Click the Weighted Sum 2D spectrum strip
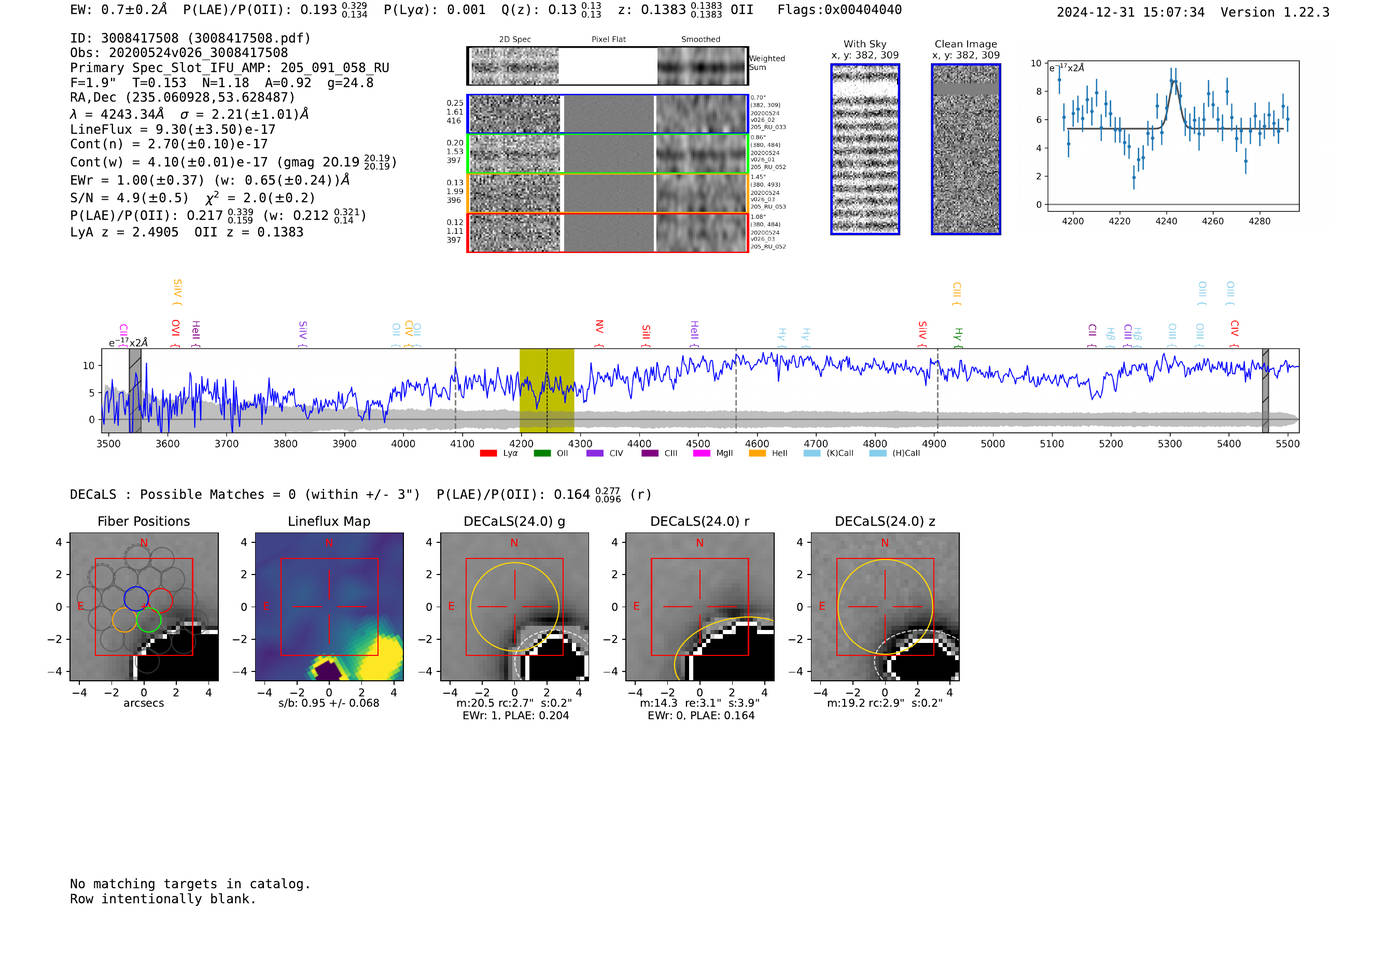 (608, 66)
